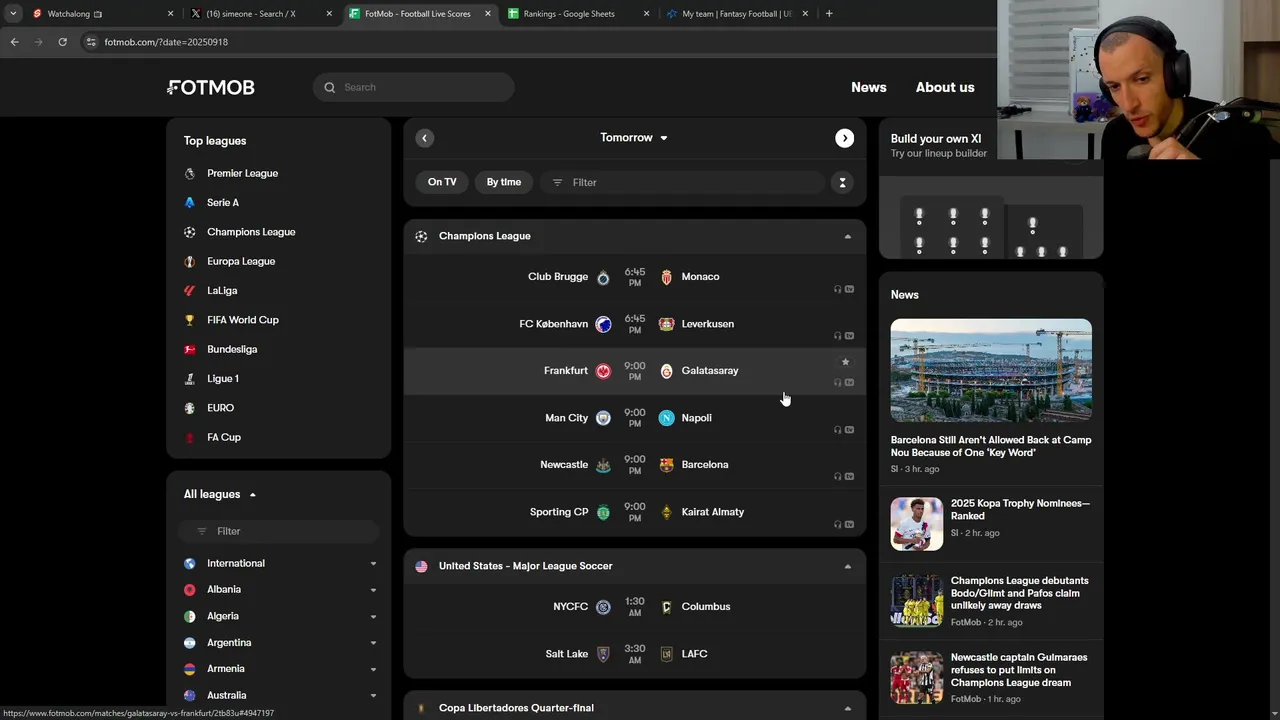Collapse the Champions League section
The width and height of the screenshot is (1280, 720).
(x=847, y=237)
